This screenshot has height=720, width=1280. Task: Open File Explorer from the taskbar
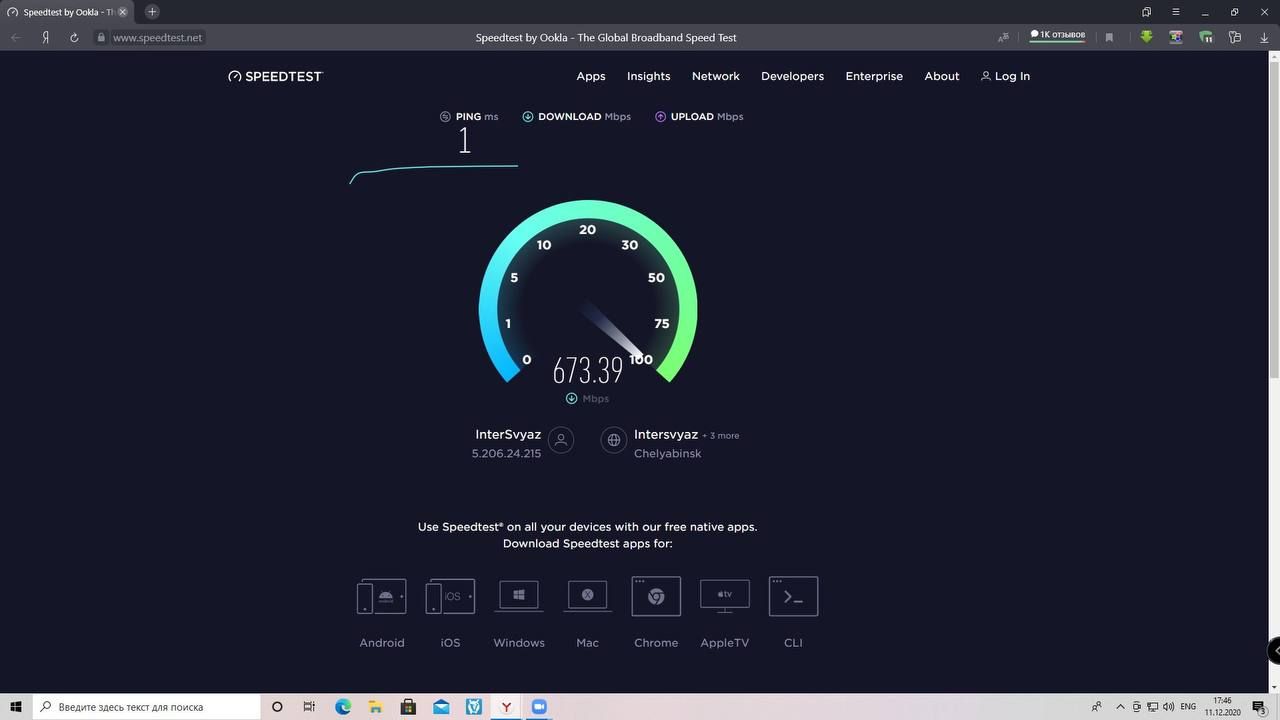[375, 706]
